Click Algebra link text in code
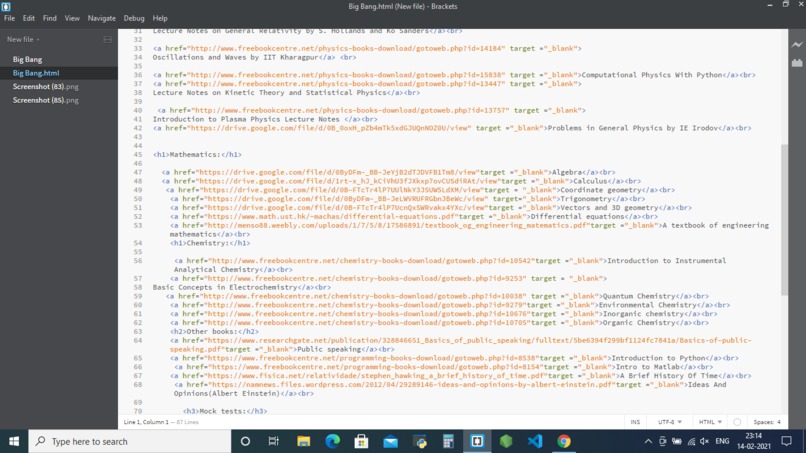This screenshot has width=806, height=453. tap(566, 172)
